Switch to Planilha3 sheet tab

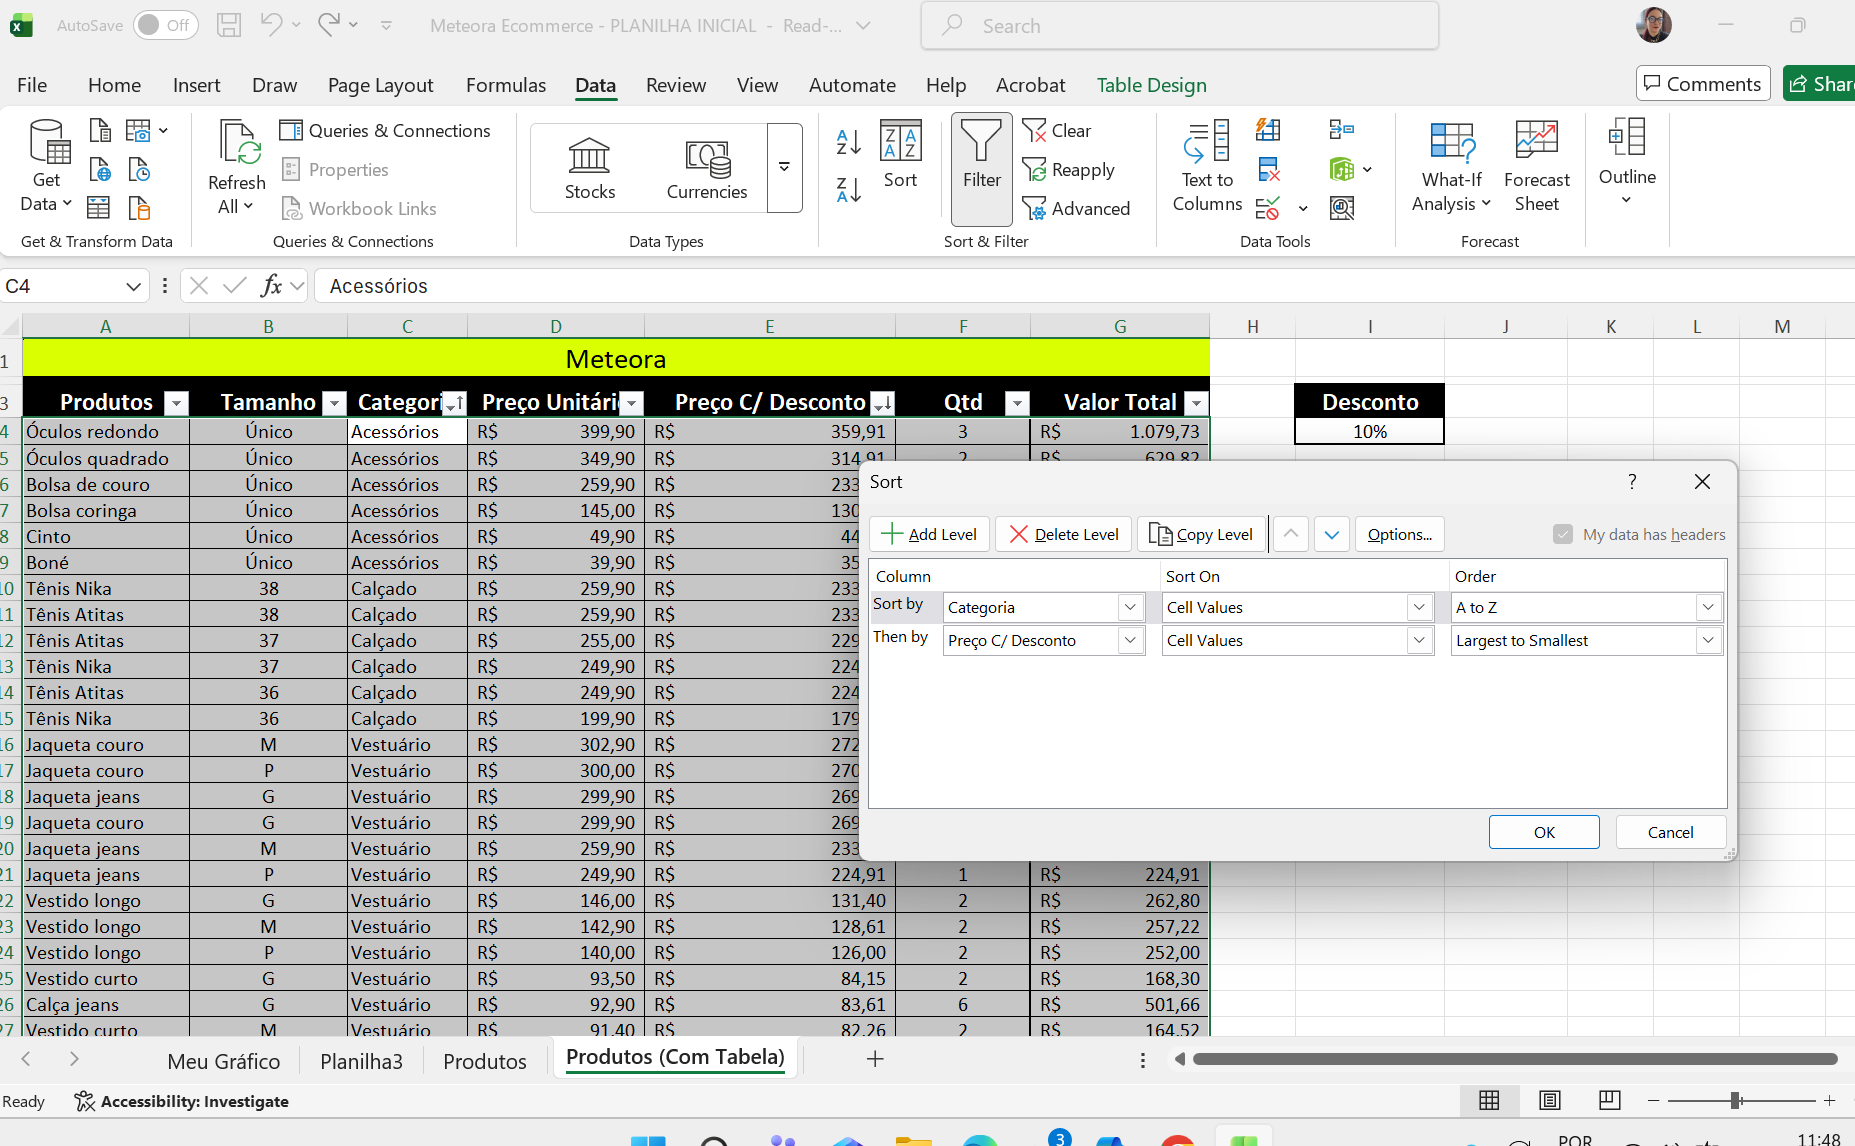[x=361, y=1061]
